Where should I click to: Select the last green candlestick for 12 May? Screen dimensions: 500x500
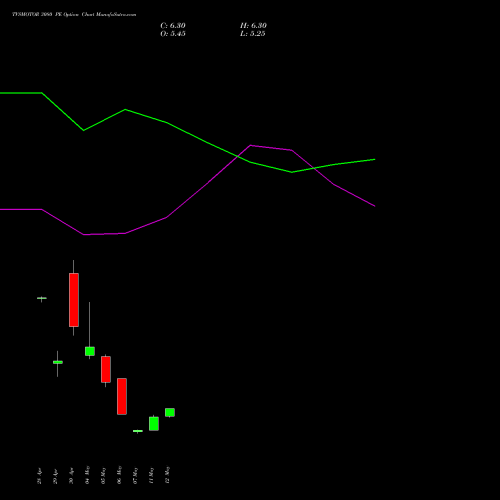click(x=170, y=412)
